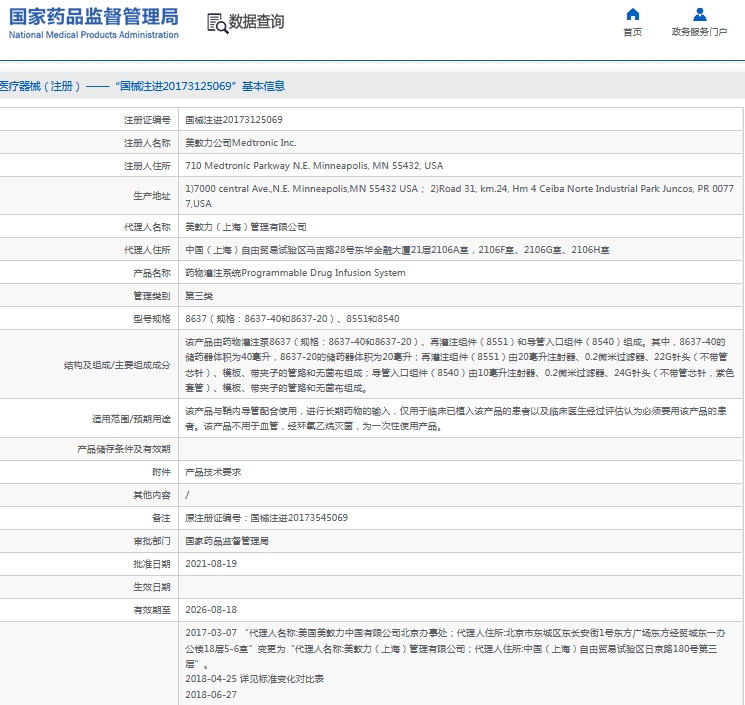This screenshot has height=705, width=745.
Task: Select the 7000 central Ave production address
Action: coord(459,196)
